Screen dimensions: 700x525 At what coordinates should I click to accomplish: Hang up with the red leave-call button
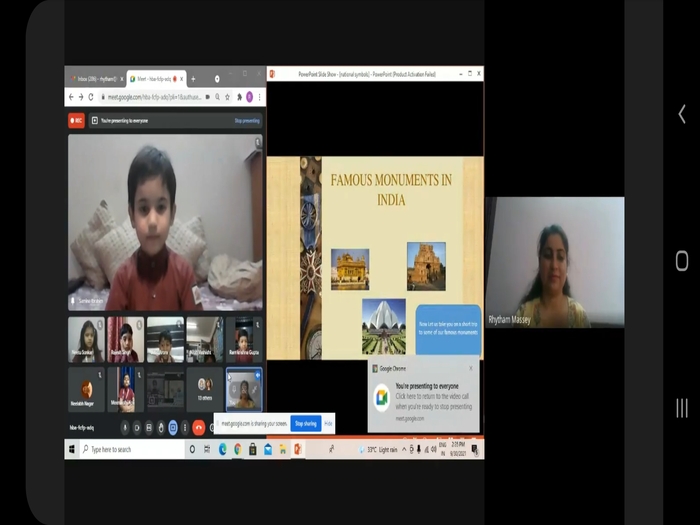pyautogui.click(x=199, y=428)
